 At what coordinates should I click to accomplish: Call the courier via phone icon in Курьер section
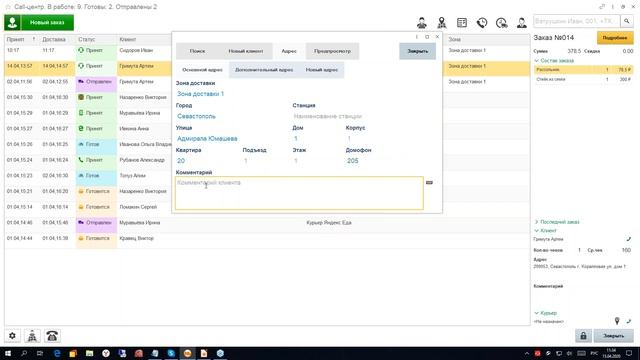click(x=629, y=321)
